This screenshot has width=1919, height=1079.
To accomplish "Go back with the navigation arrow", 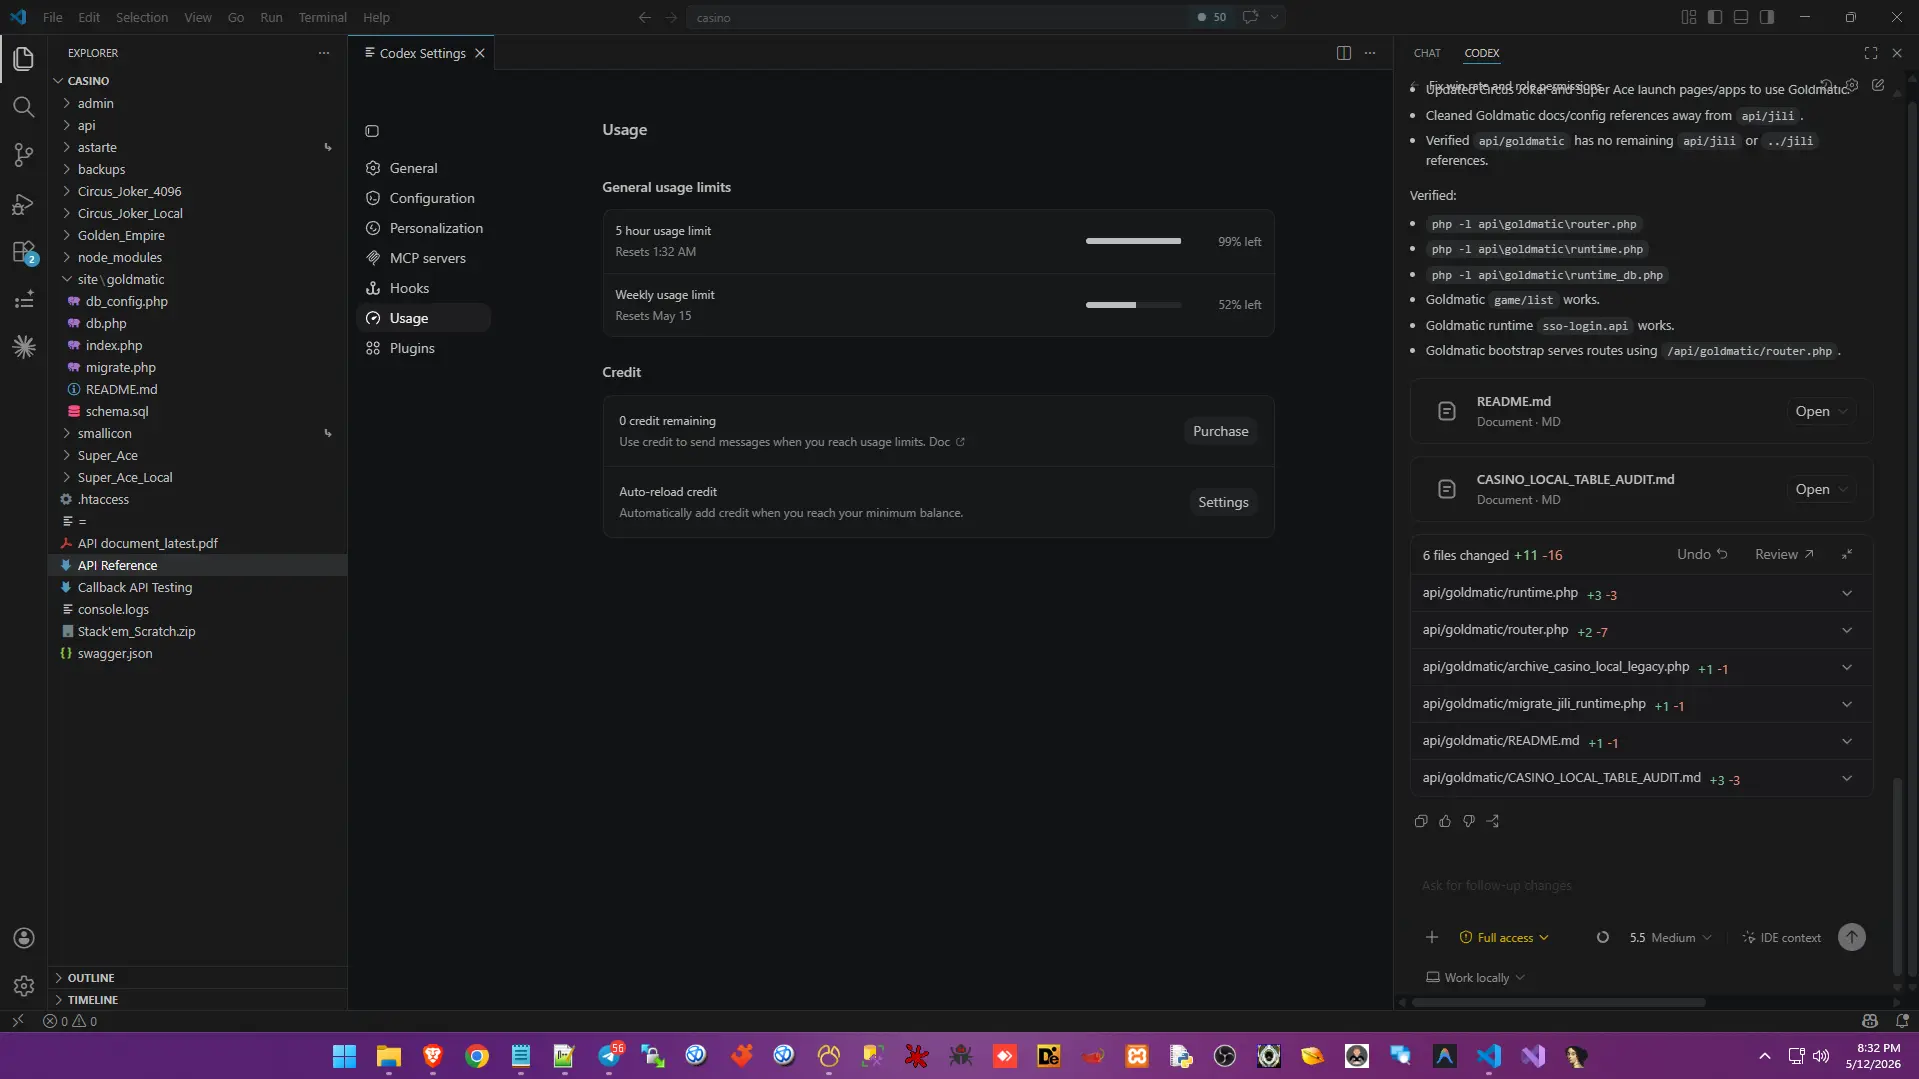I will coord(645,17).
